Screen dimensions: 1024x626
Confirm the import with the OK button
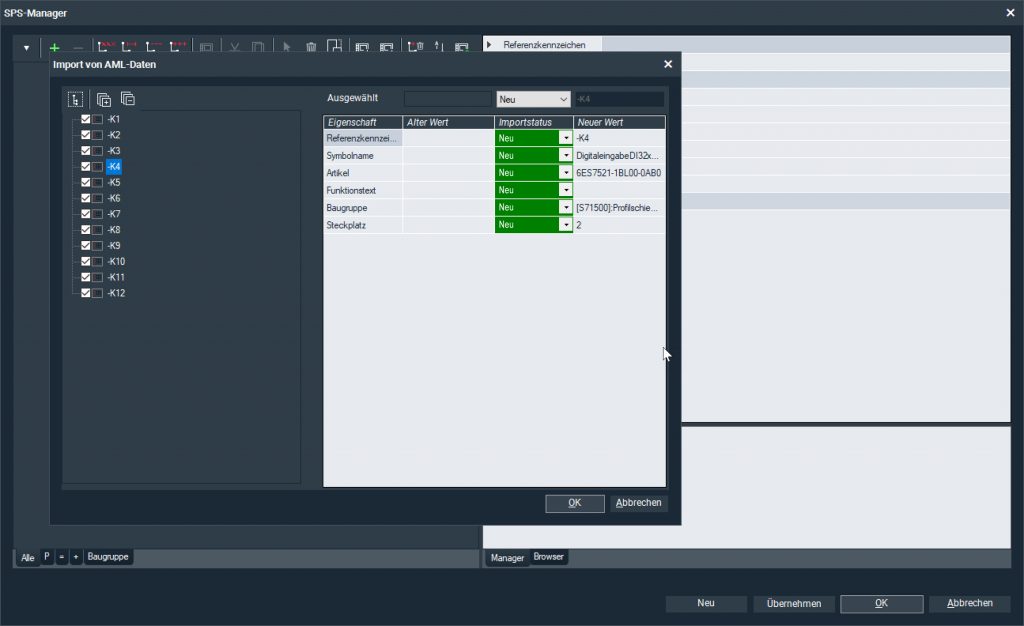click(x=574, y=503)
